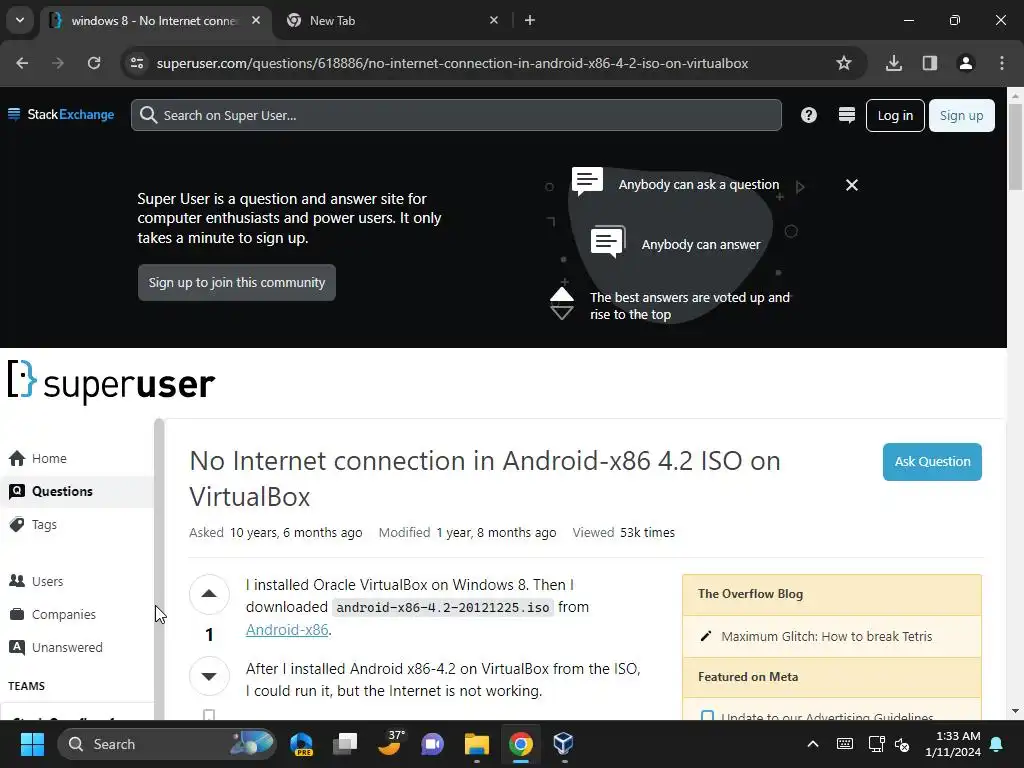Click the Ask Question button

click(x=932, y=462)
